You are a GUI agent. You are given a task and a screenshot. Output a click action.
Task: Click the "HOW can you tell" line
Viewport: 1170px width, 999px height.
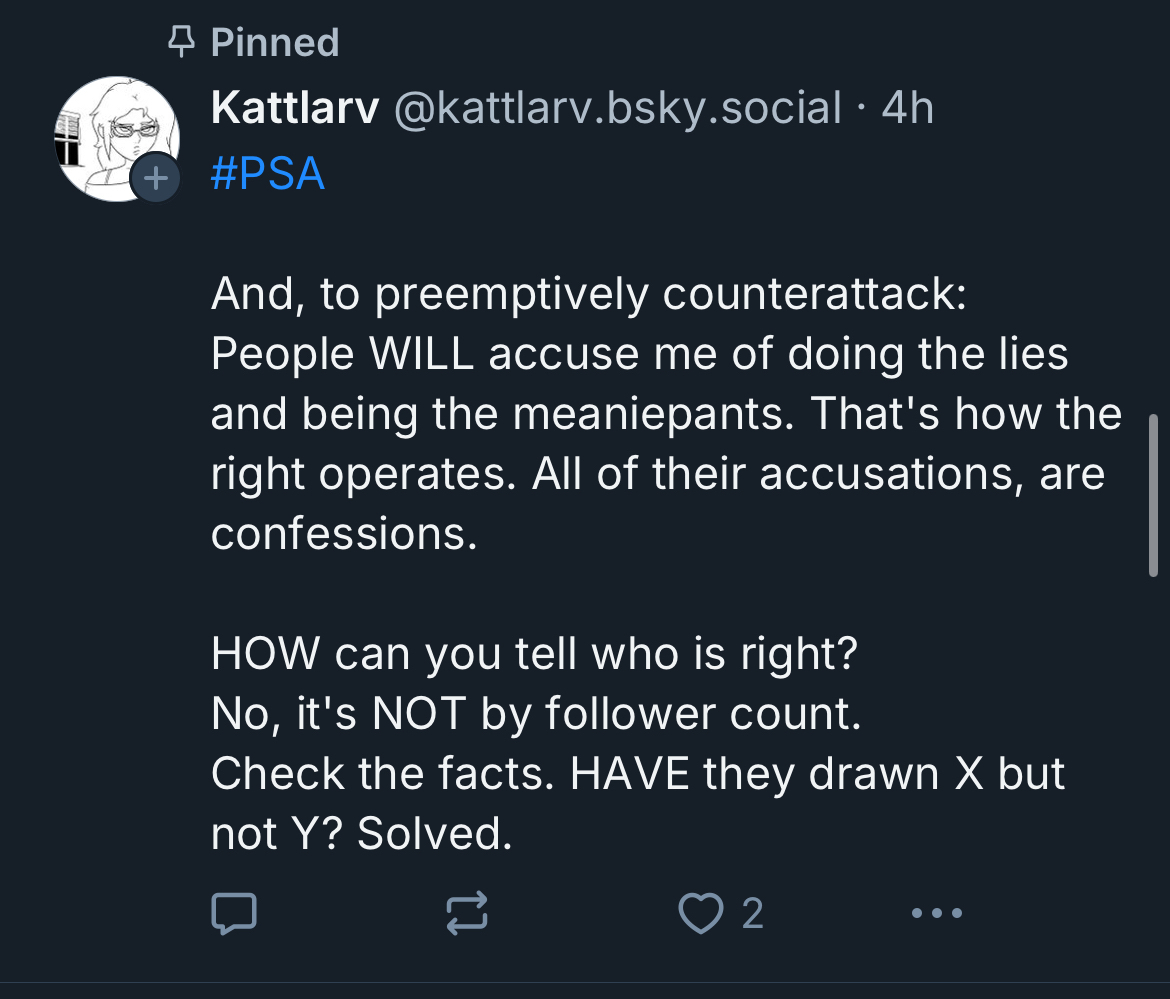[x=534, y=654]
